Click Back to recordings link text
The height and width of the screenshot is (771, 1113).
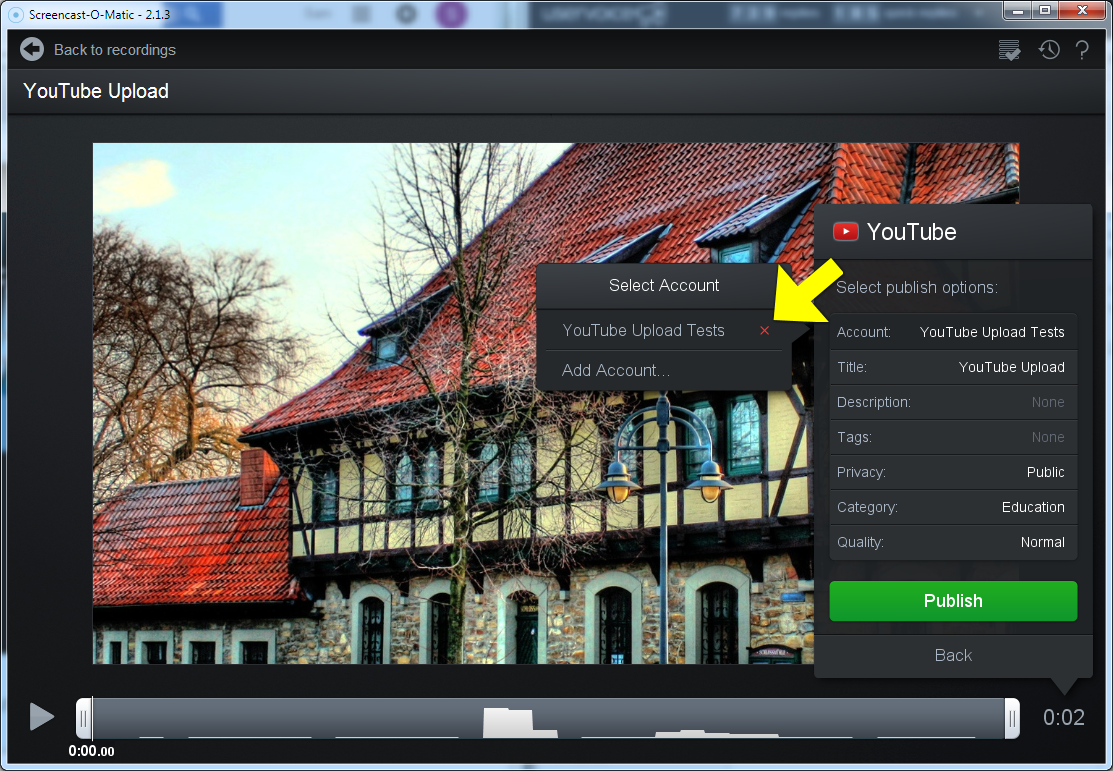click(115, 50)
